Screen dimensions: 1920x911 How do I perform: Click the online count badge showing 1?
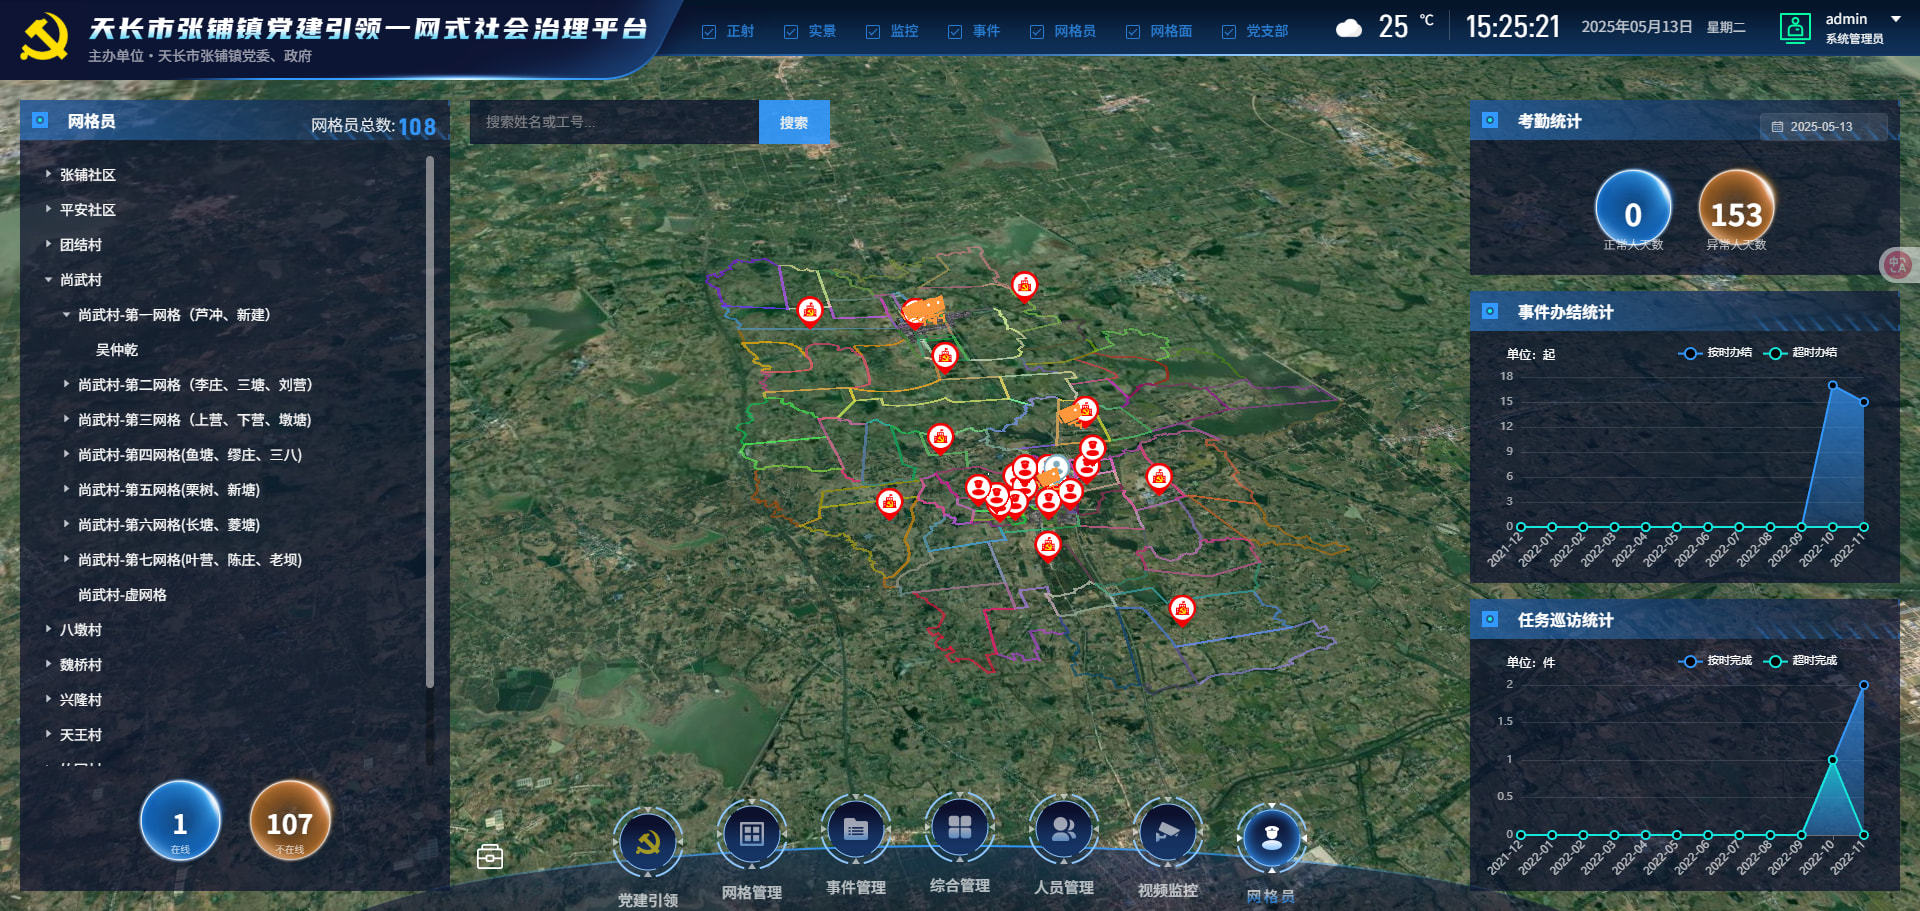(x=180, y=821)
